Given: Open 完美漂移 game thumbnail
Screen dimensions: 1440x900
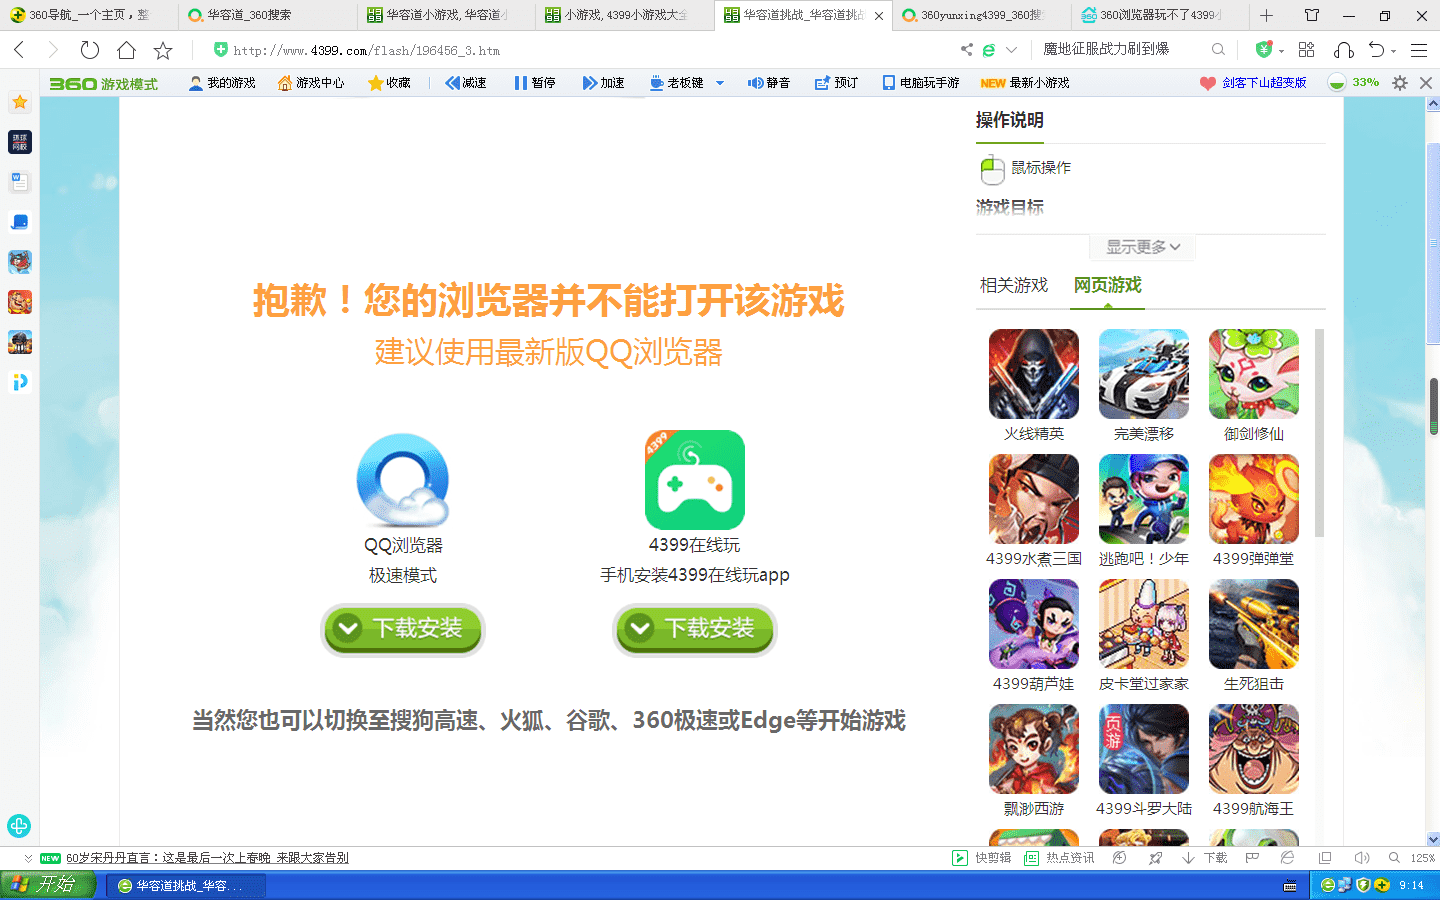Looking at the screenshot, I should coord(1144,374).
